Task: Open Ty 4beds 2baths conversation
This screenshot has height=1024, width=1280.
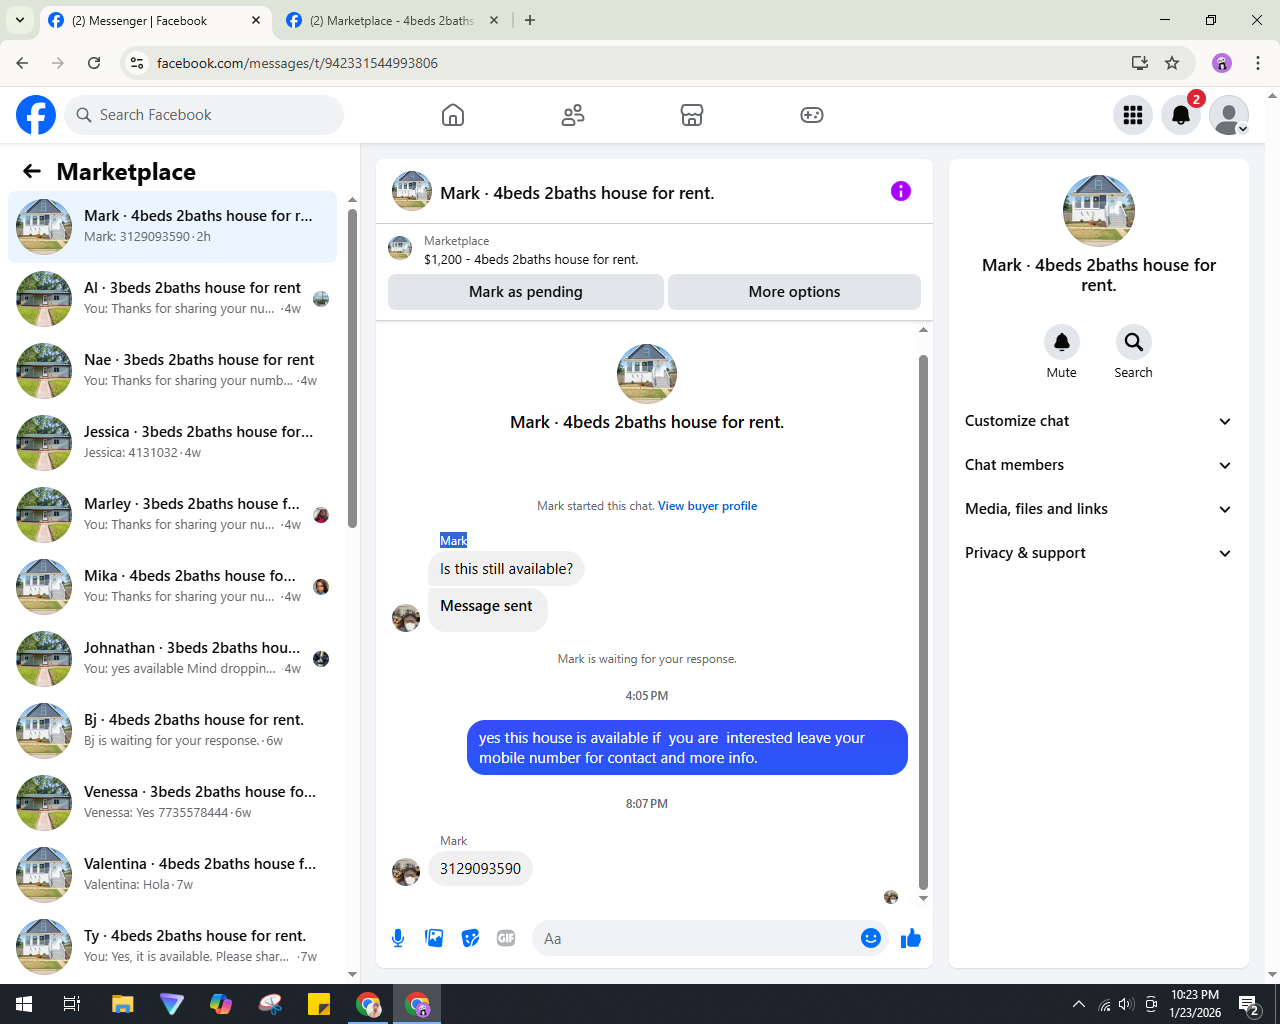Action: coord(172,947)
